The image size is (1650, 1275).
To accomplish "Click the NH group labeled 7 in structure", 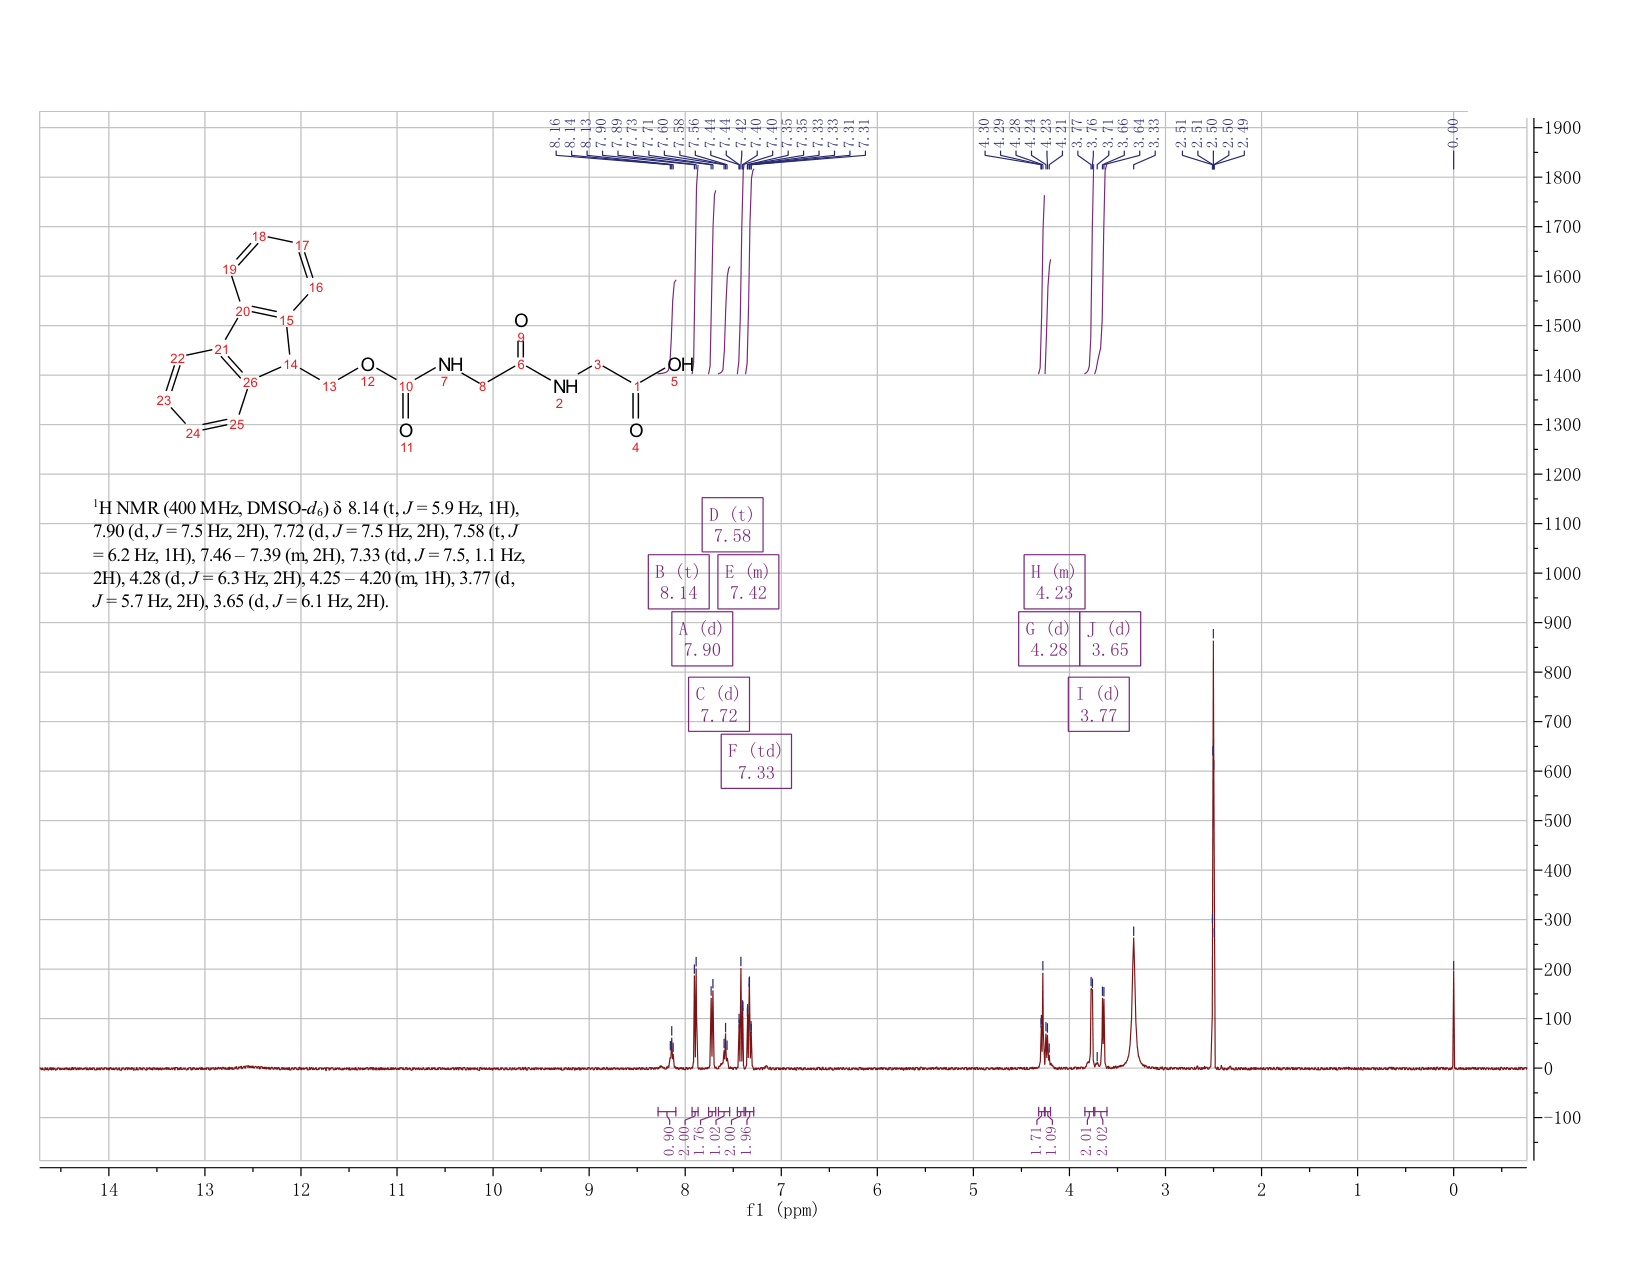I will 450,365.
